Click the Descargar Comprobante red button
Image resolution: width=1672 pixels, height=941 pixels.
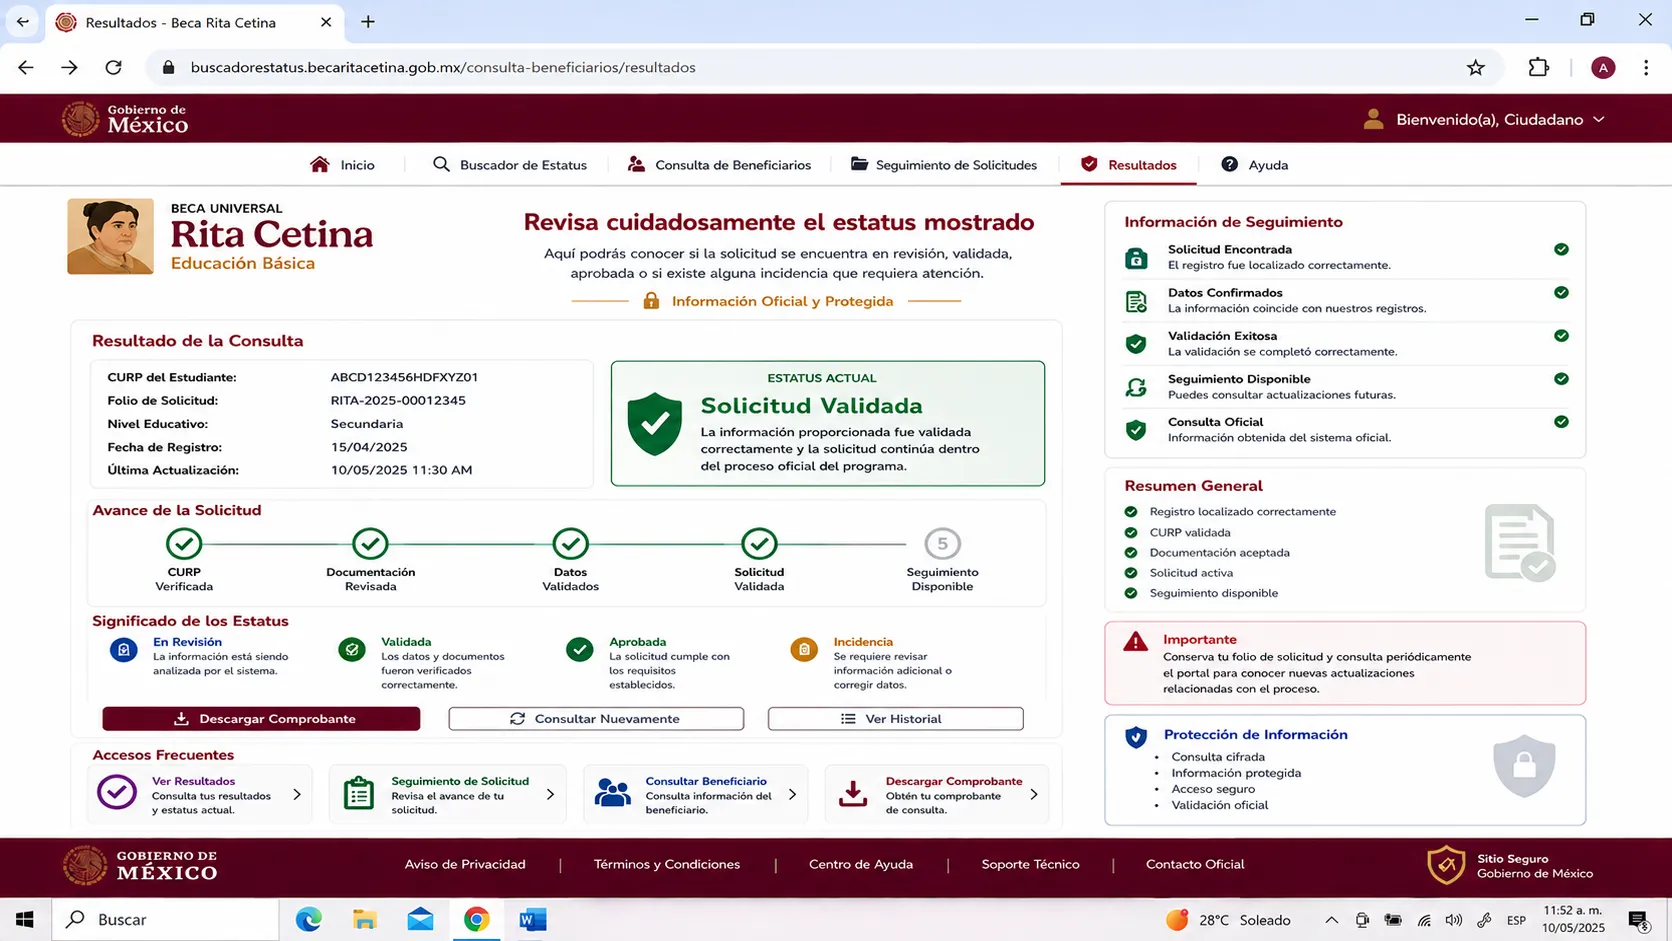[261, 718]
